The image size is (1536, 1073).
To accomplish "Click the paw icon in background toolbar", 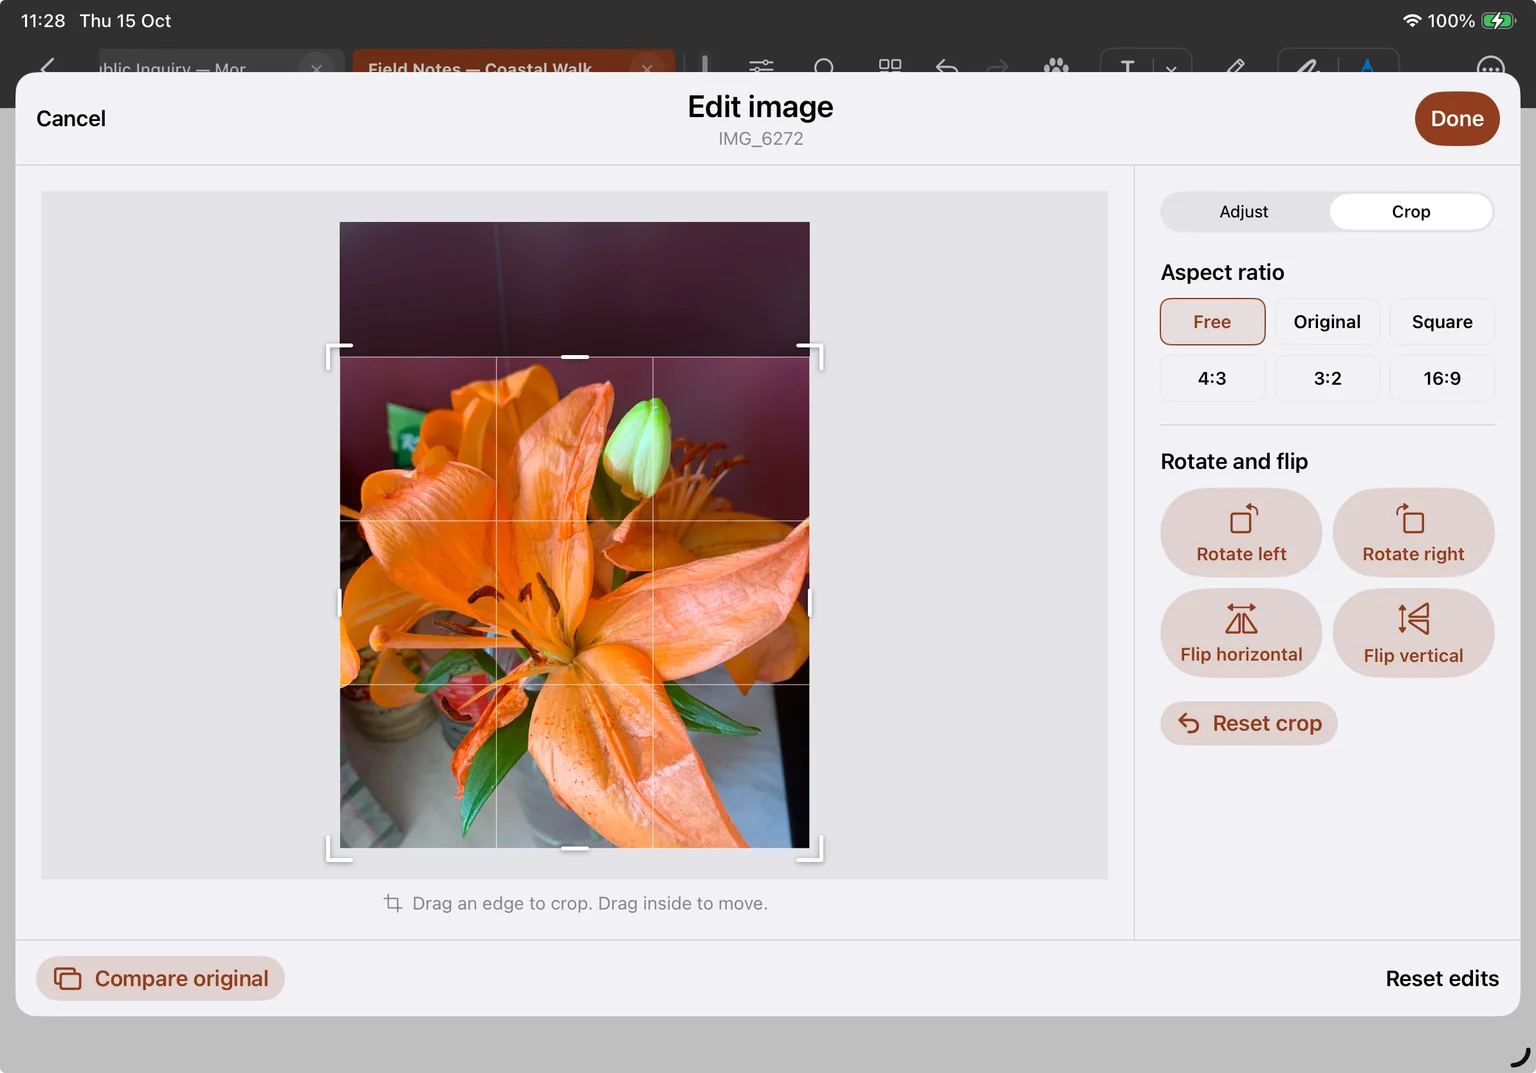I will [1056, 66].
